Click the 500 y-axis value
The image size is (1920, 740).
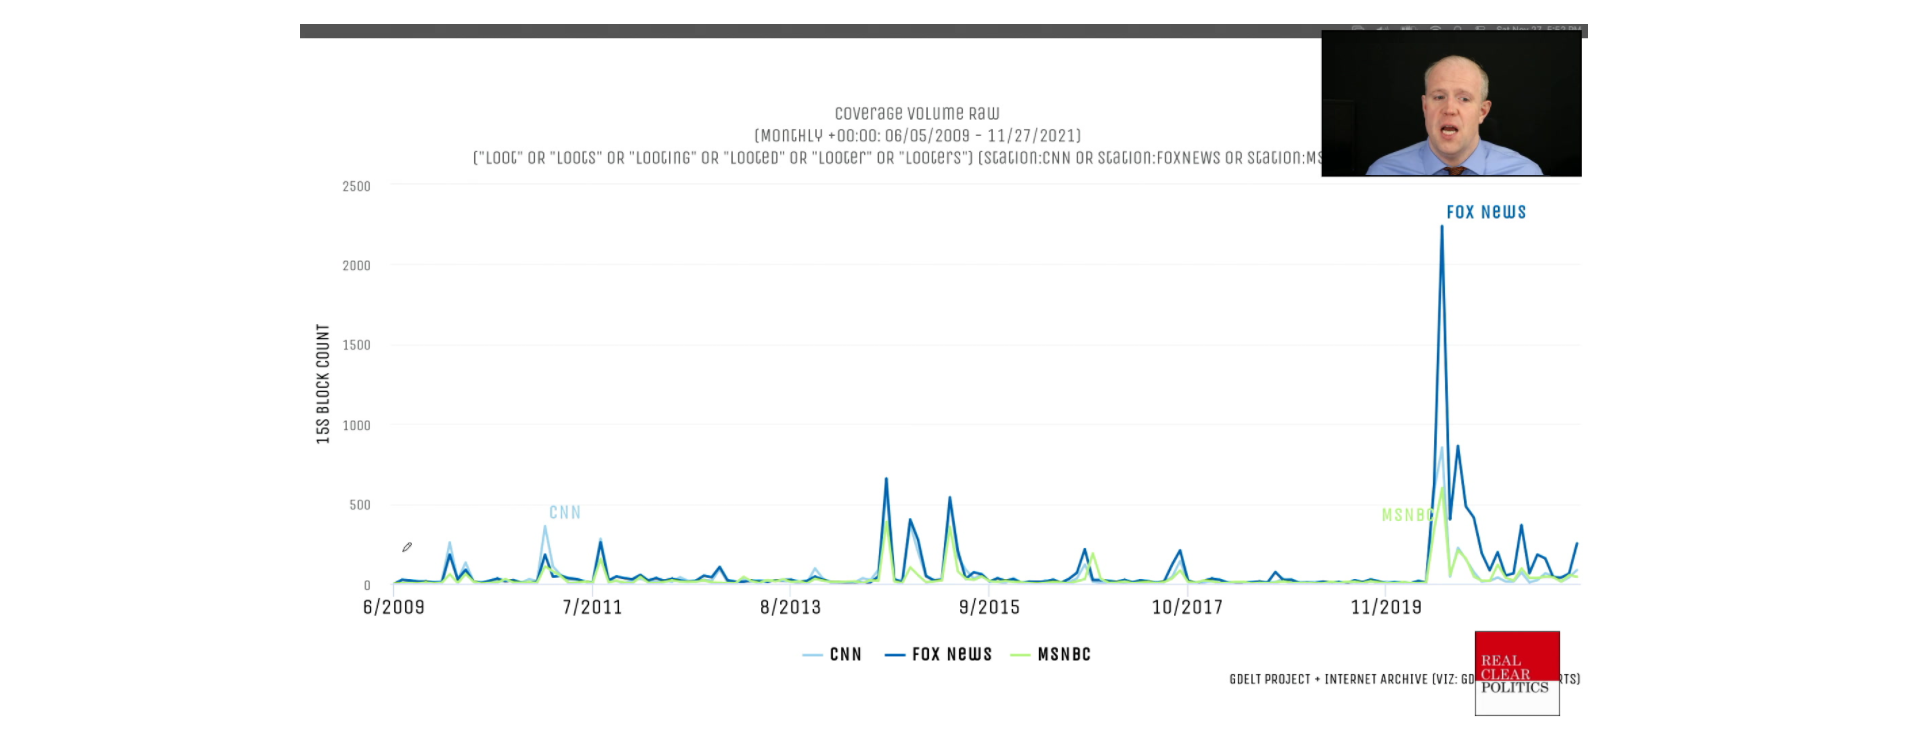pos(360,505)
